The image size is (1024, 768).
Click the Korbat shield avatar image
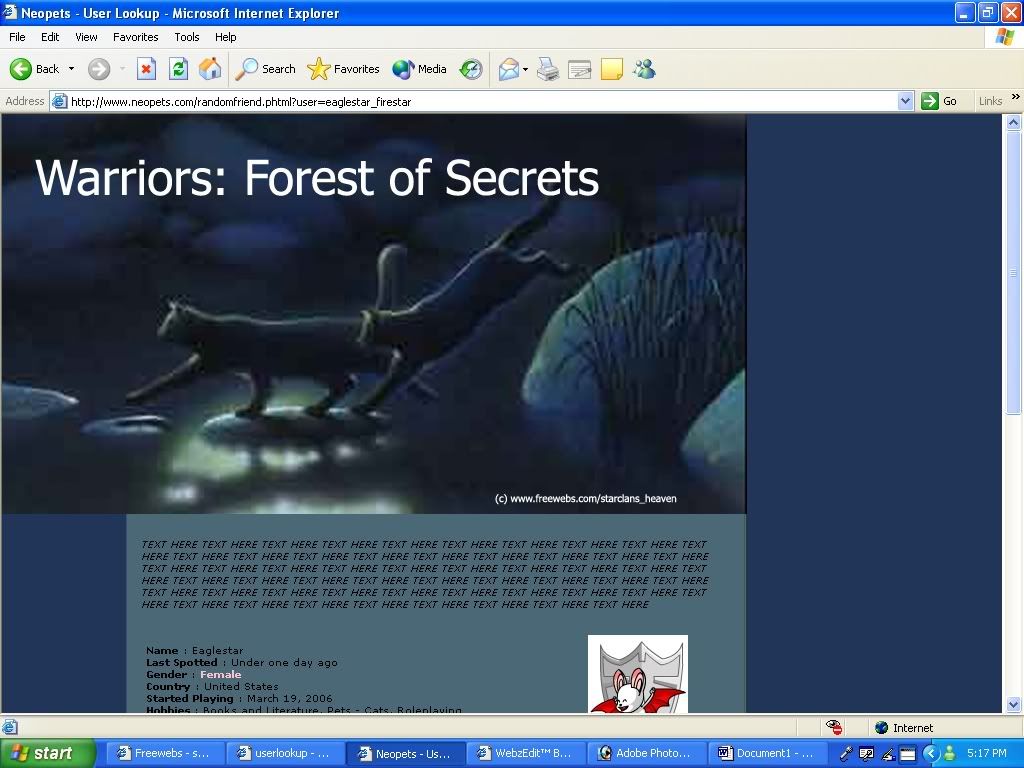click(x=638, y=674)
